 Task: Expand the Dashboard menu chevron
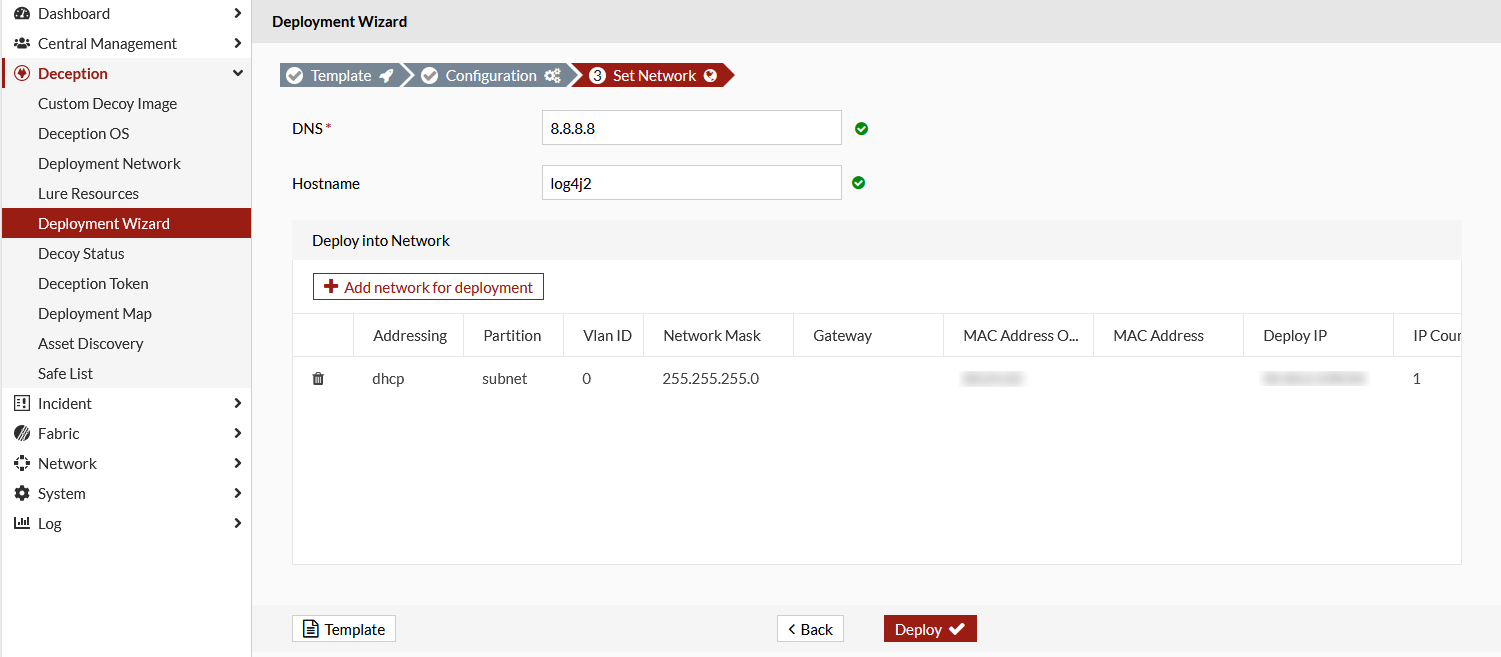point(237,14)
